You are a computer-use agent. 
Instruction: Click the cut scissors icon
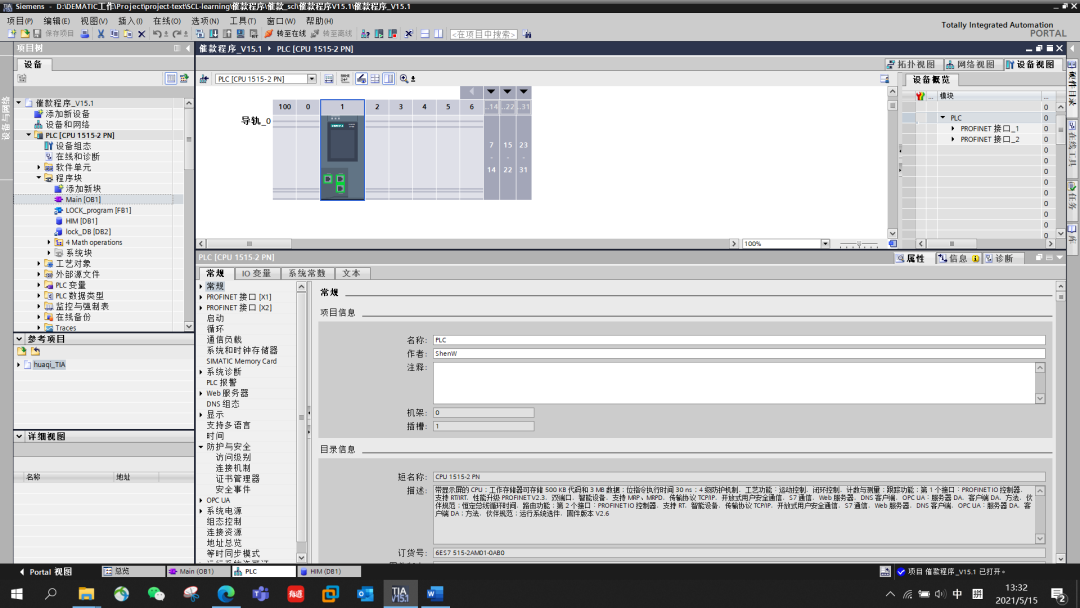pyautogui.click(x=101, y=34)
